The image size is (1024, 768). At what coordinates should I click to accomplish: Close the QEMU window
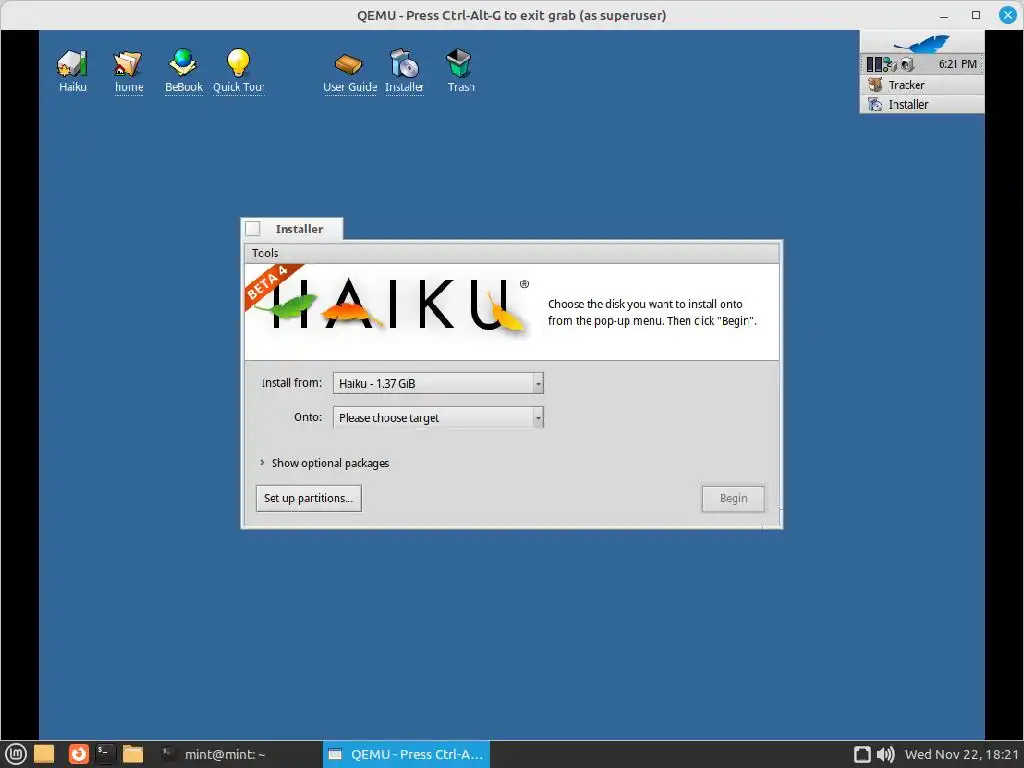click(x=1008, y=15)
